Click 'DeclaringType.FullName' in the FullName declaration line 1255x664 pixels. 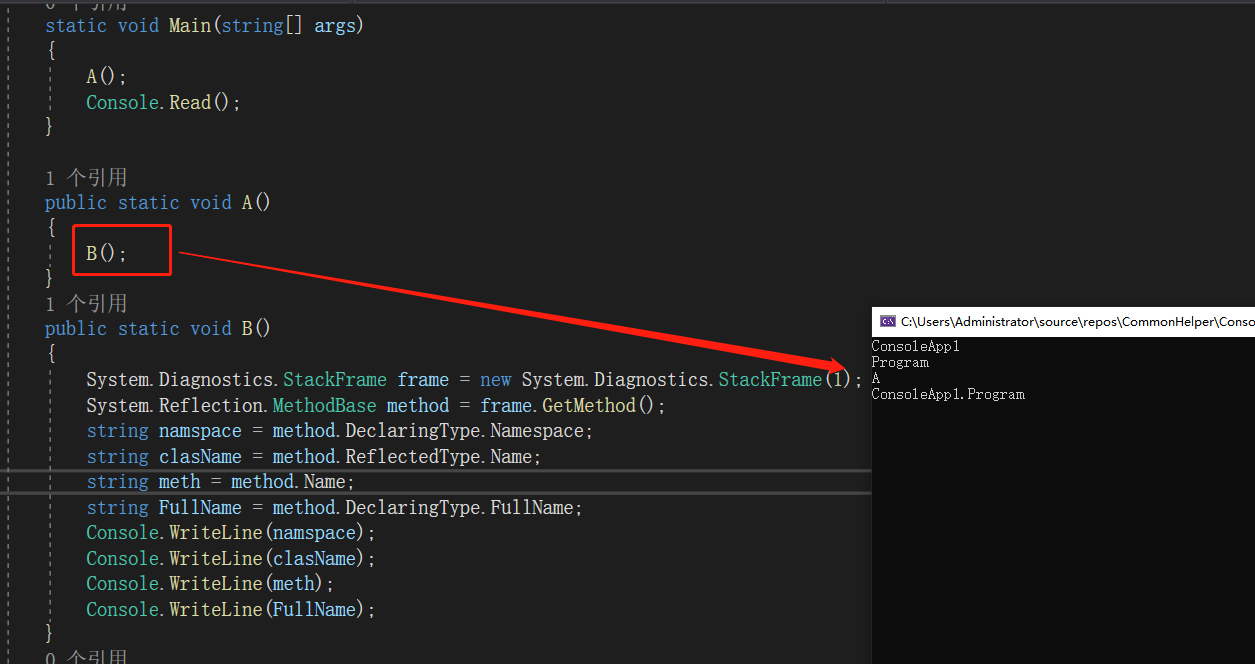click(459, 507)
